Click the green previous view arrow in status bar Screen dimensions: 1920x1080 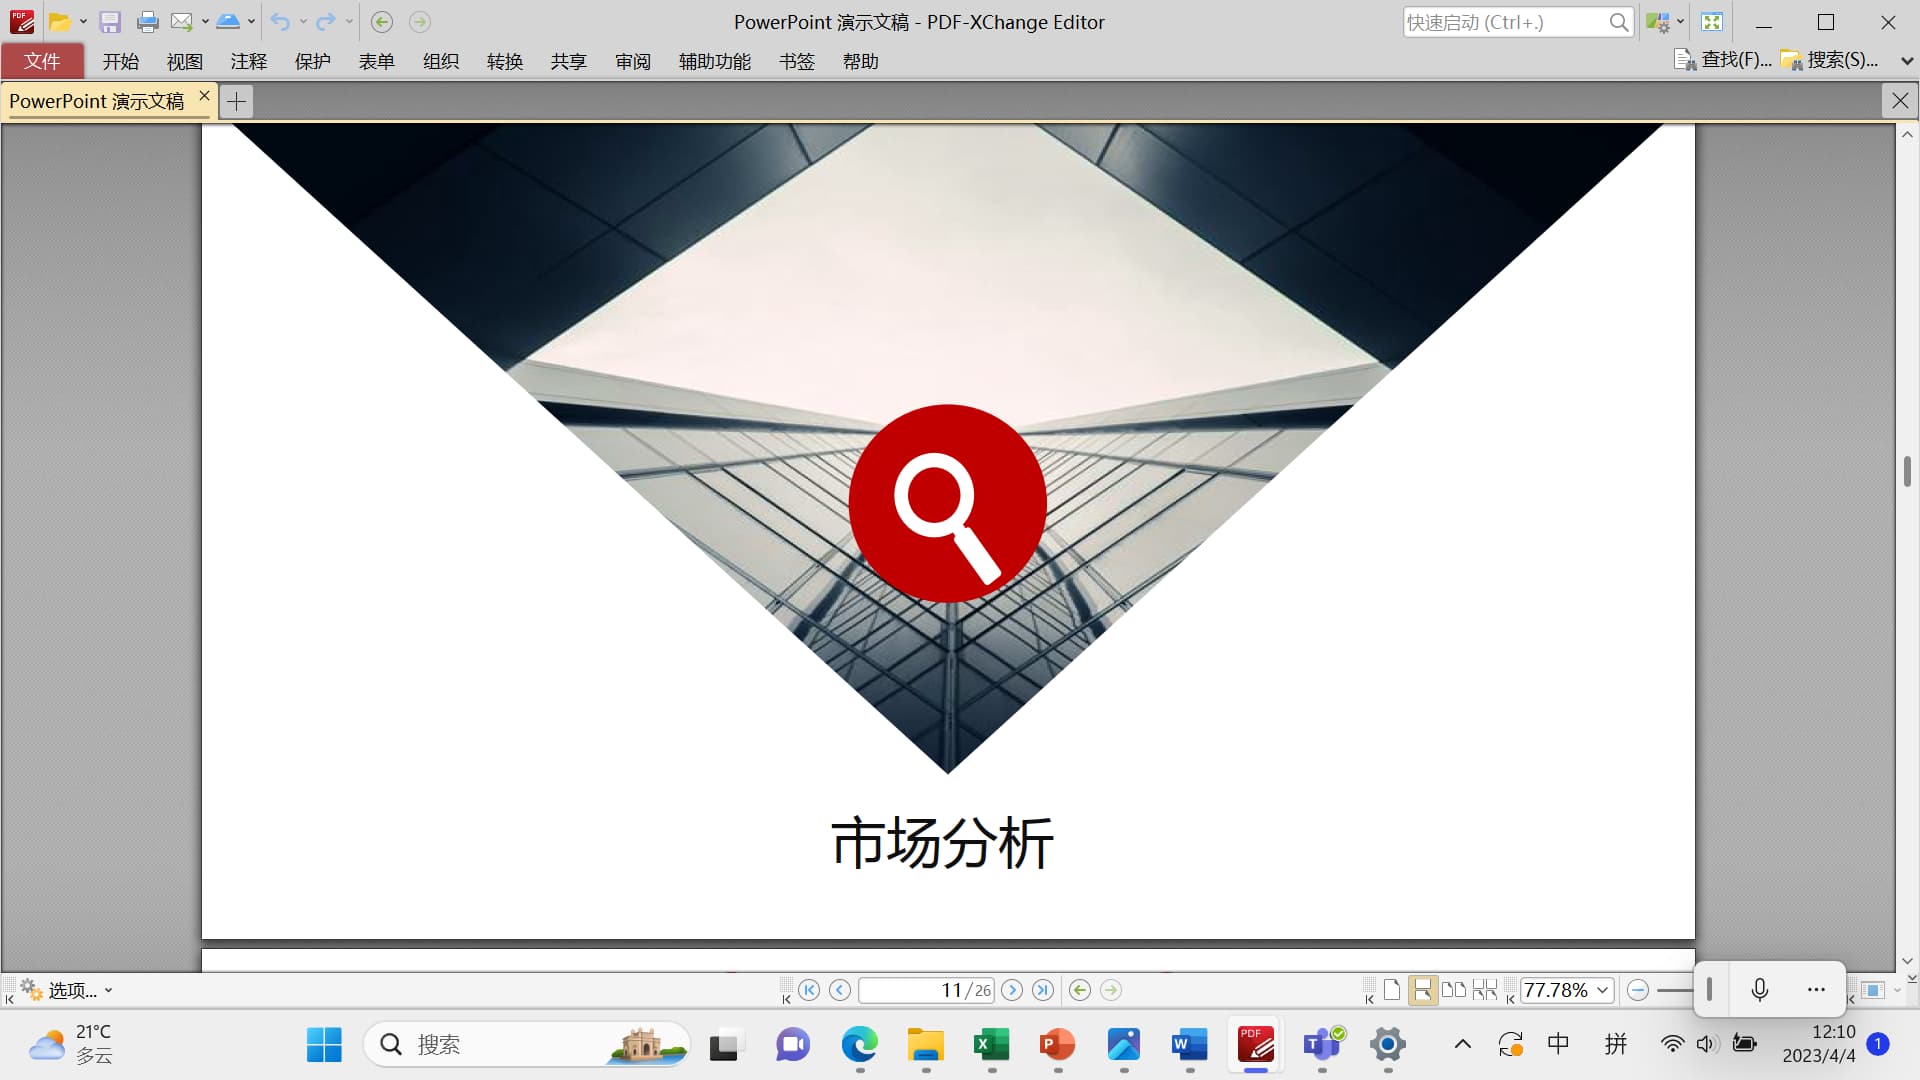click(x=1079, y=990)
